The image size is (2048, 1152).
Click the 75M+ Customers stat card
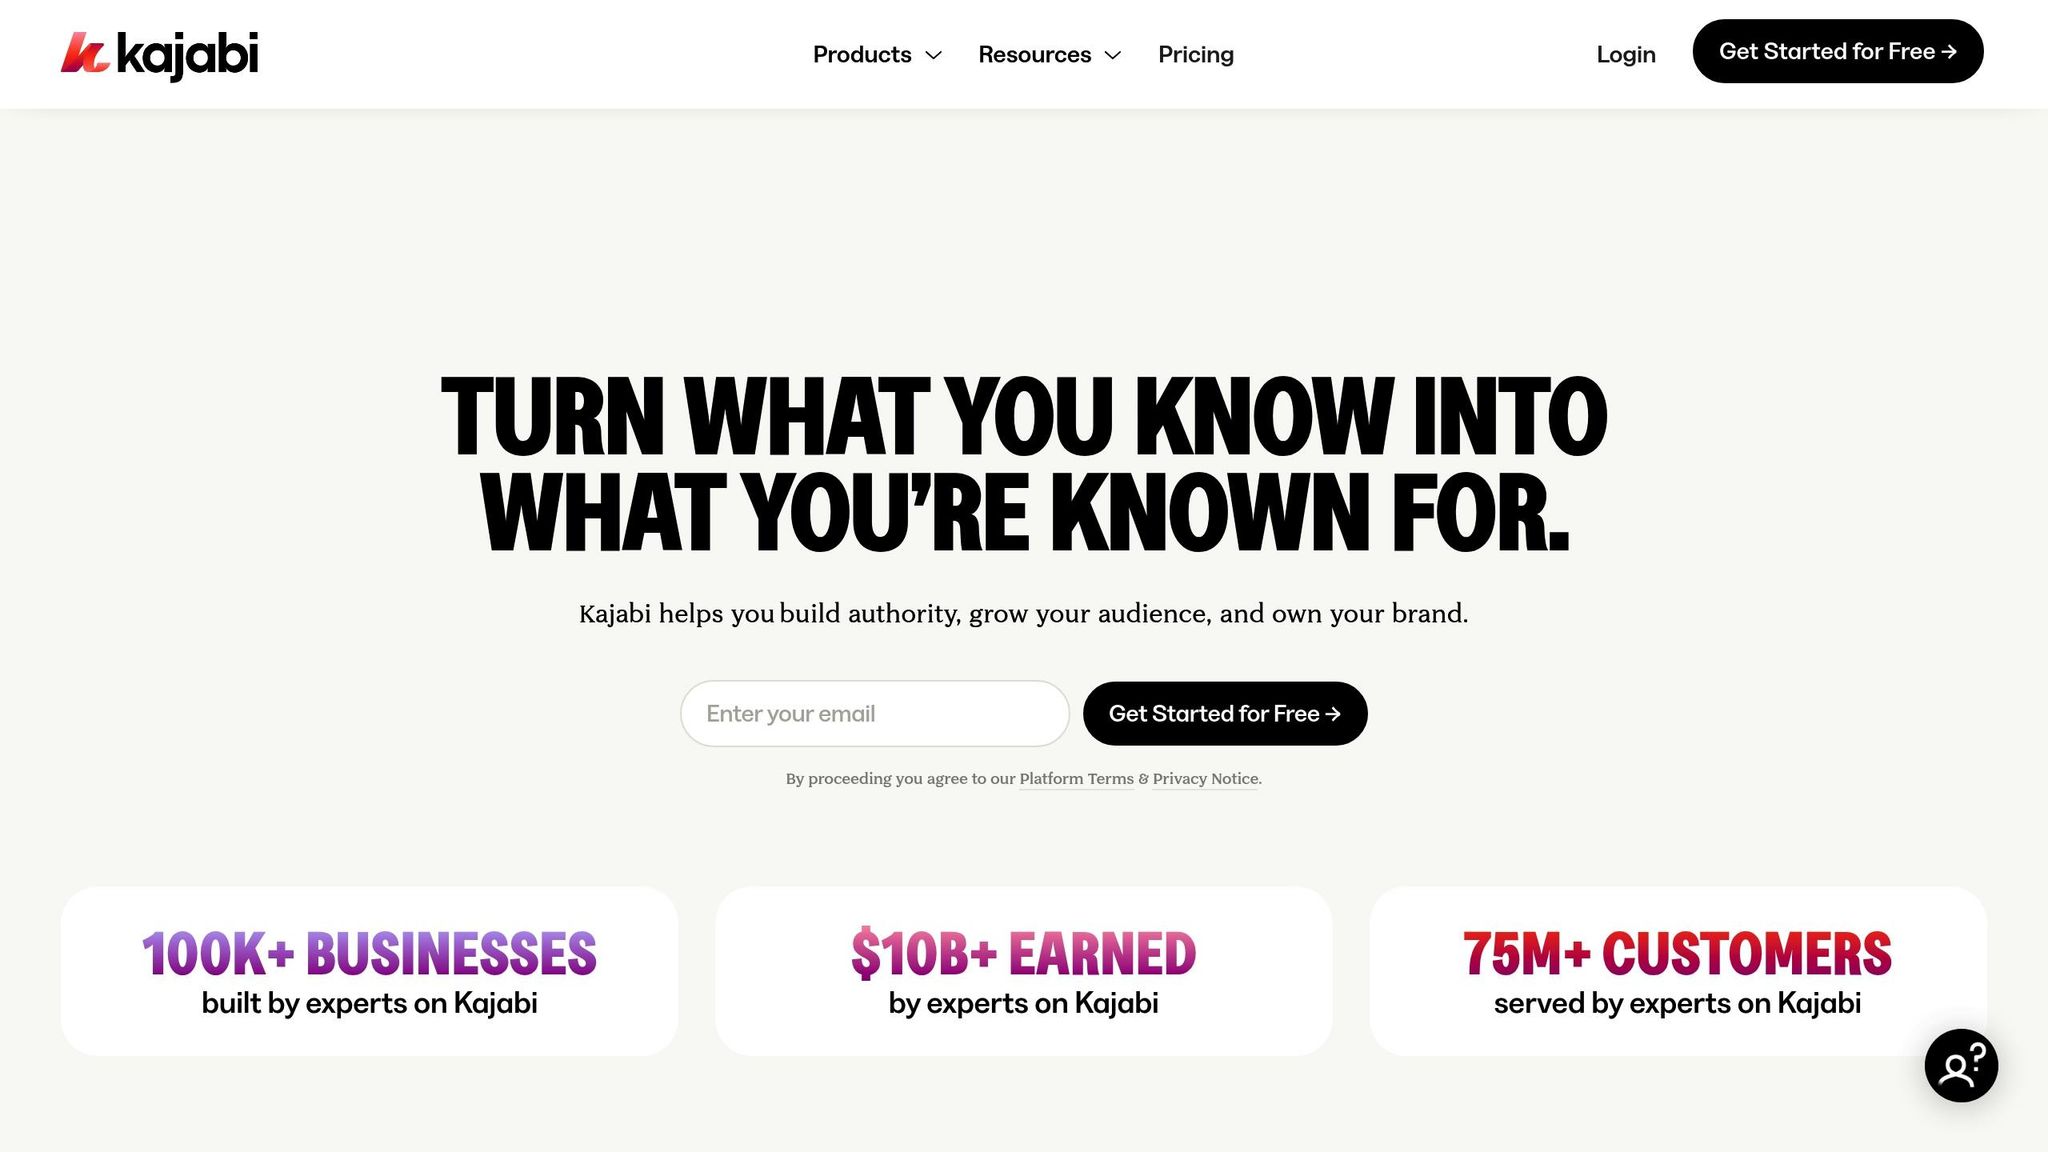[1677, 971]
